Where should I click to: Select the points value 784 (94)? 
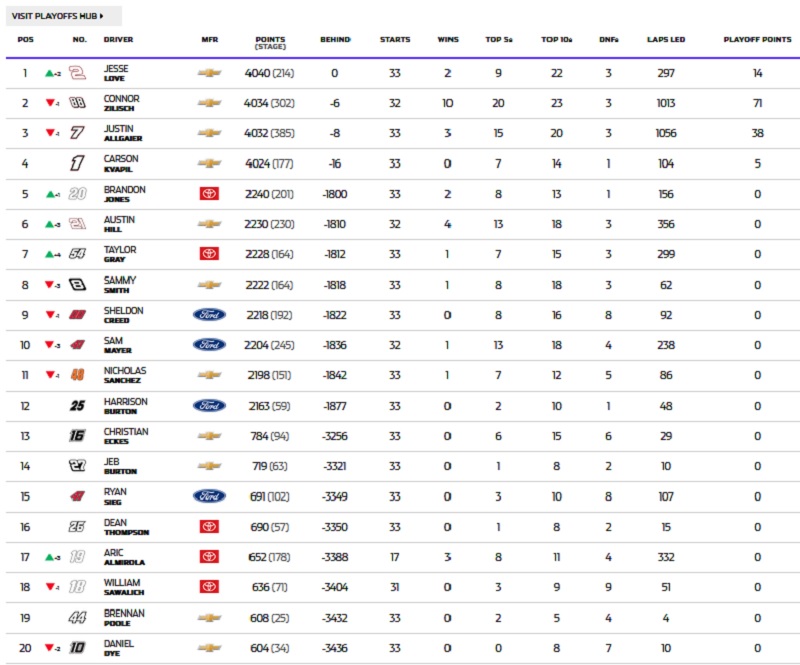269,436
